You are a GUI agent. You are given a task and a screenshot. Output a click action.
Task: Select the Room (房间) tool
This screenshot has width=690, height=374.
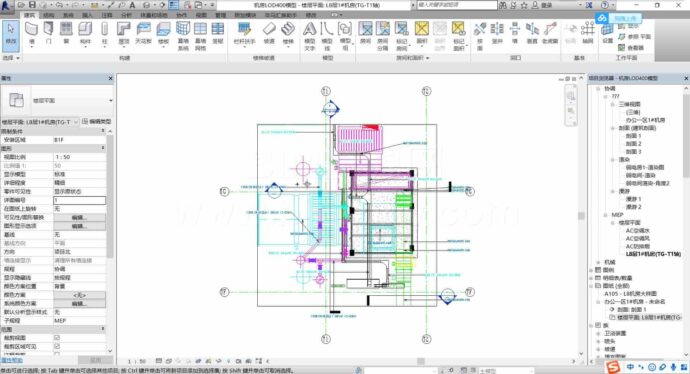click(365, 33)
